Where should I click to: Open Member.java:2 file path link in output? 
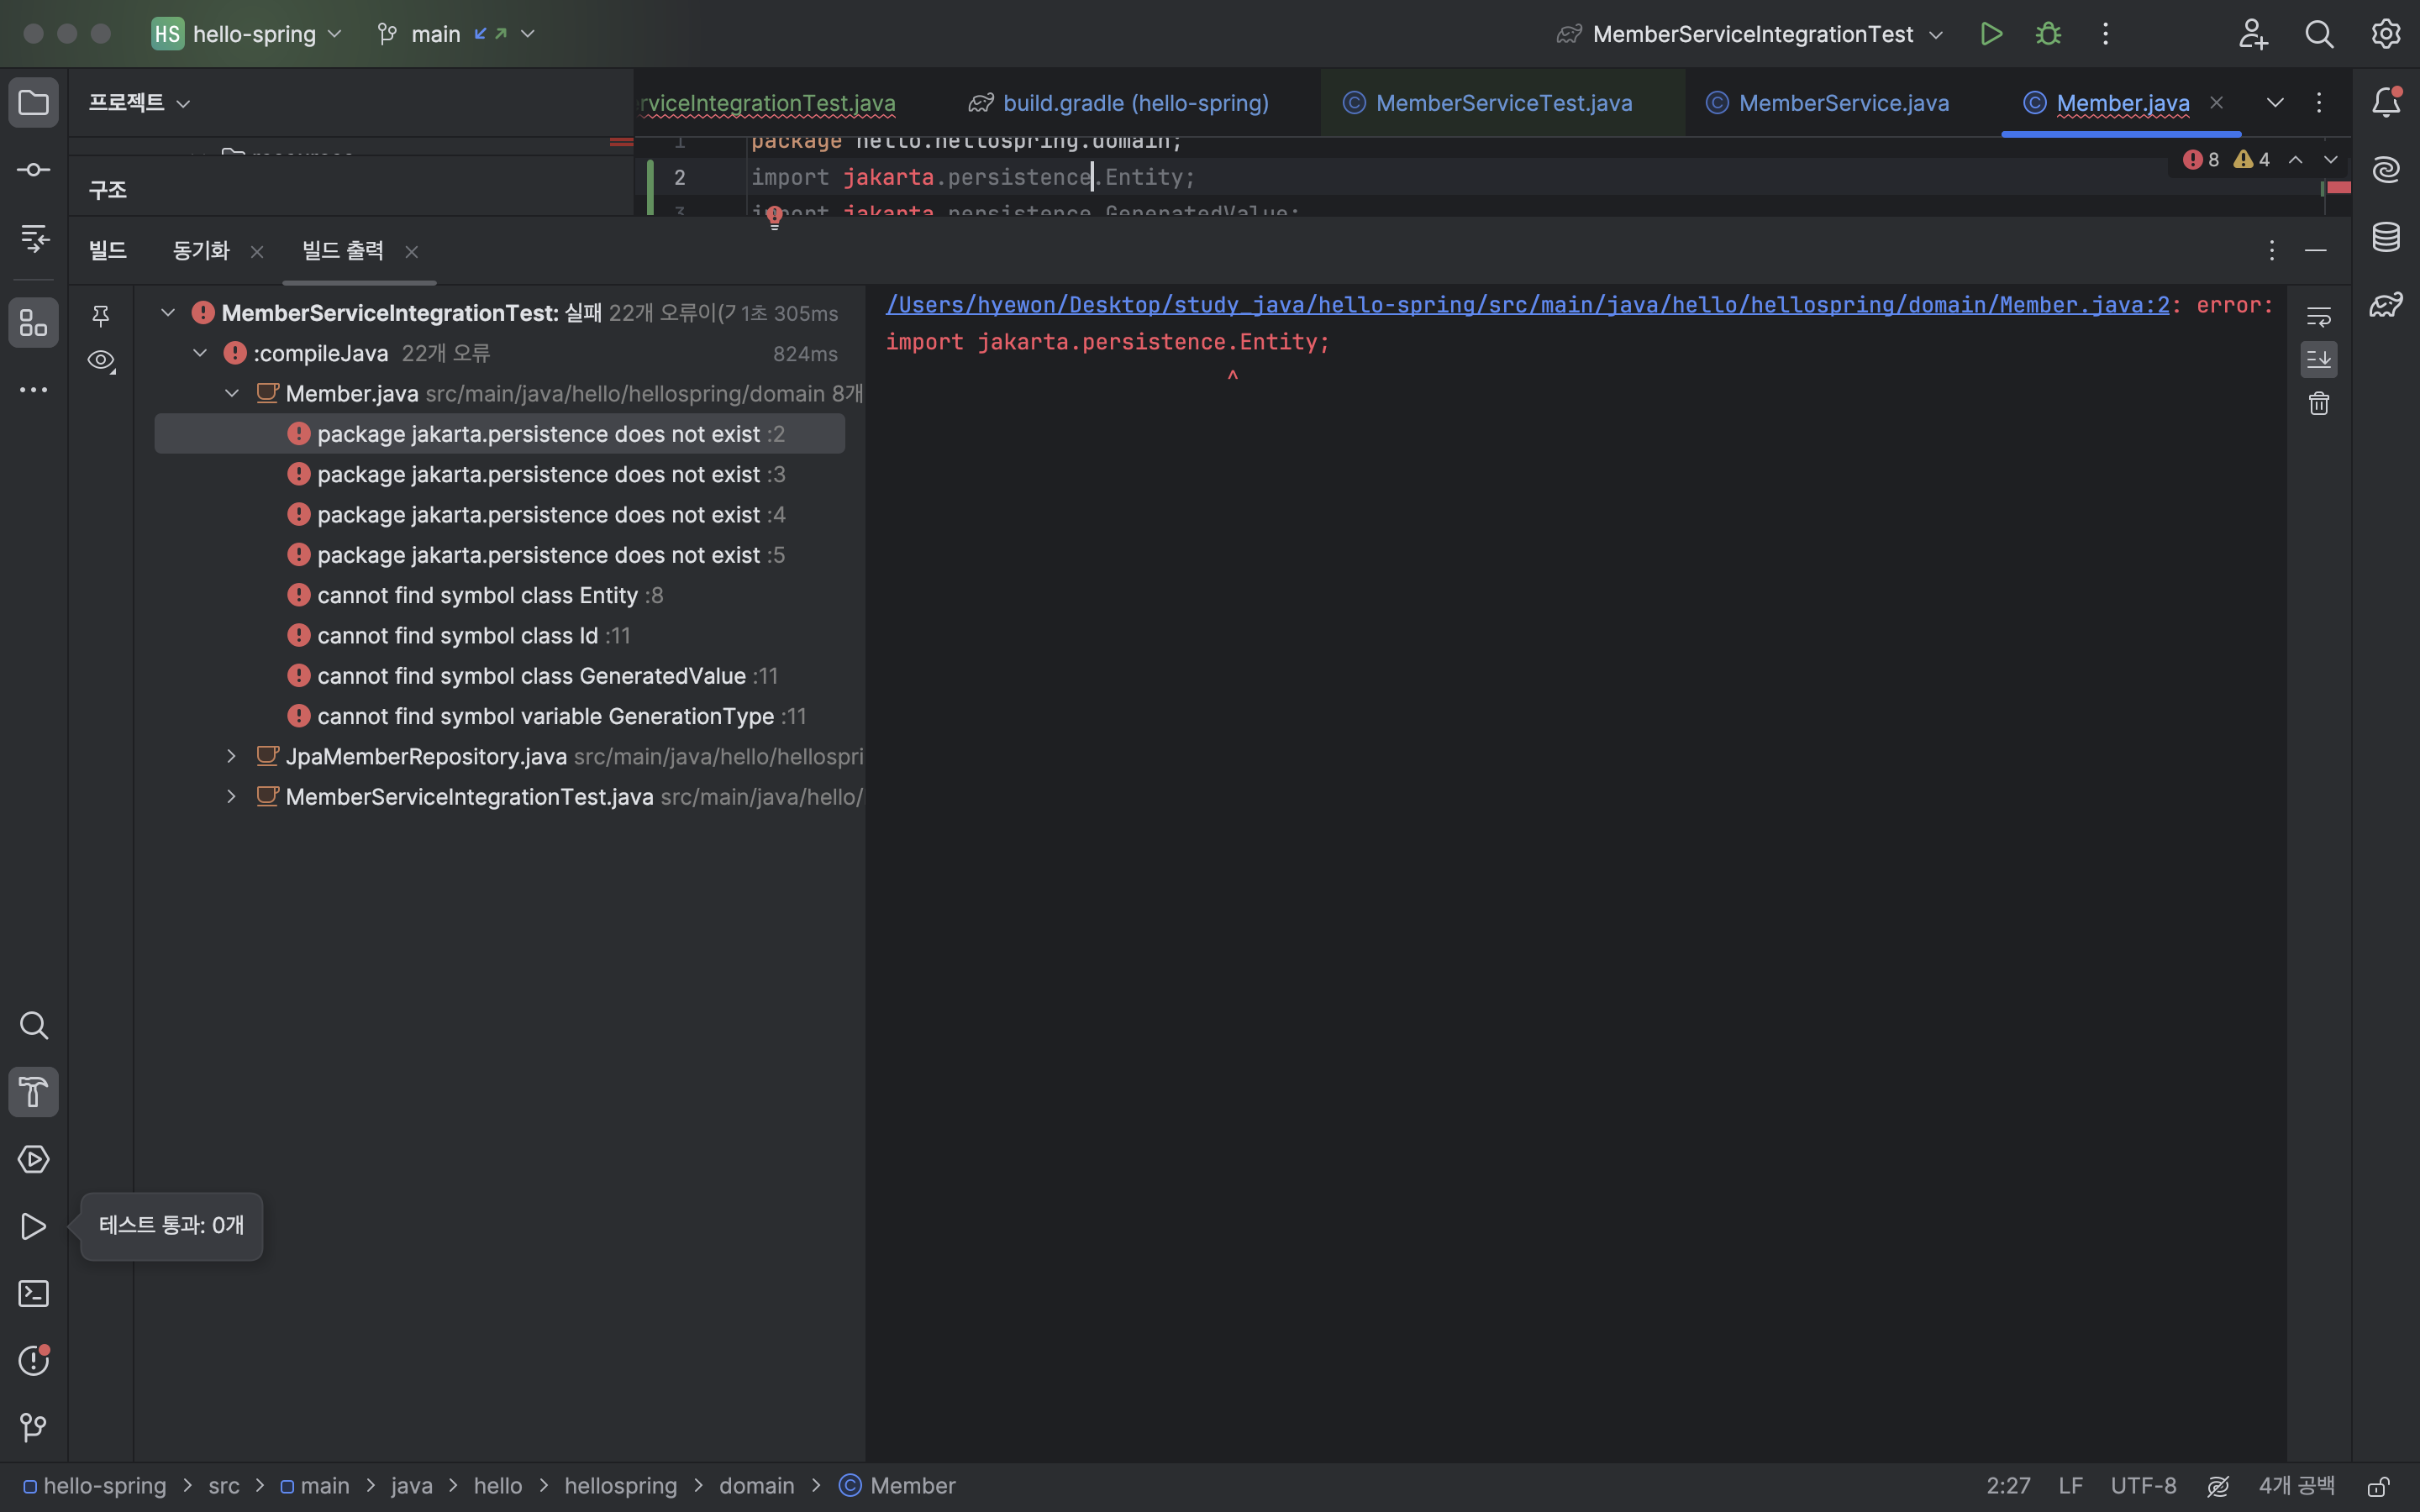tap(1528, 305)
